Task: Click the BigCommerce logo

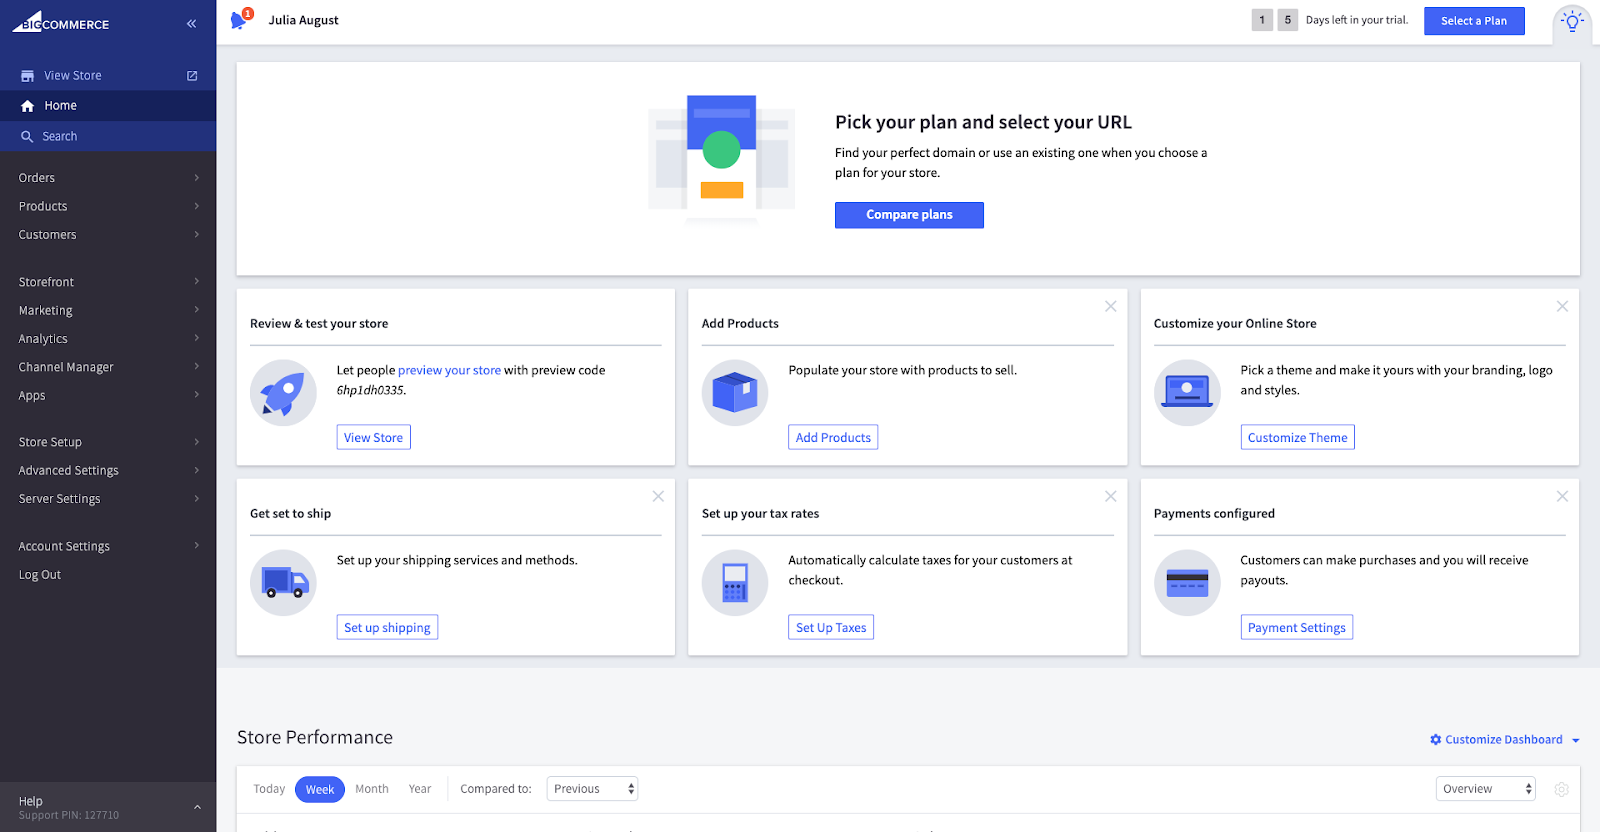Action: click(61, 22)
